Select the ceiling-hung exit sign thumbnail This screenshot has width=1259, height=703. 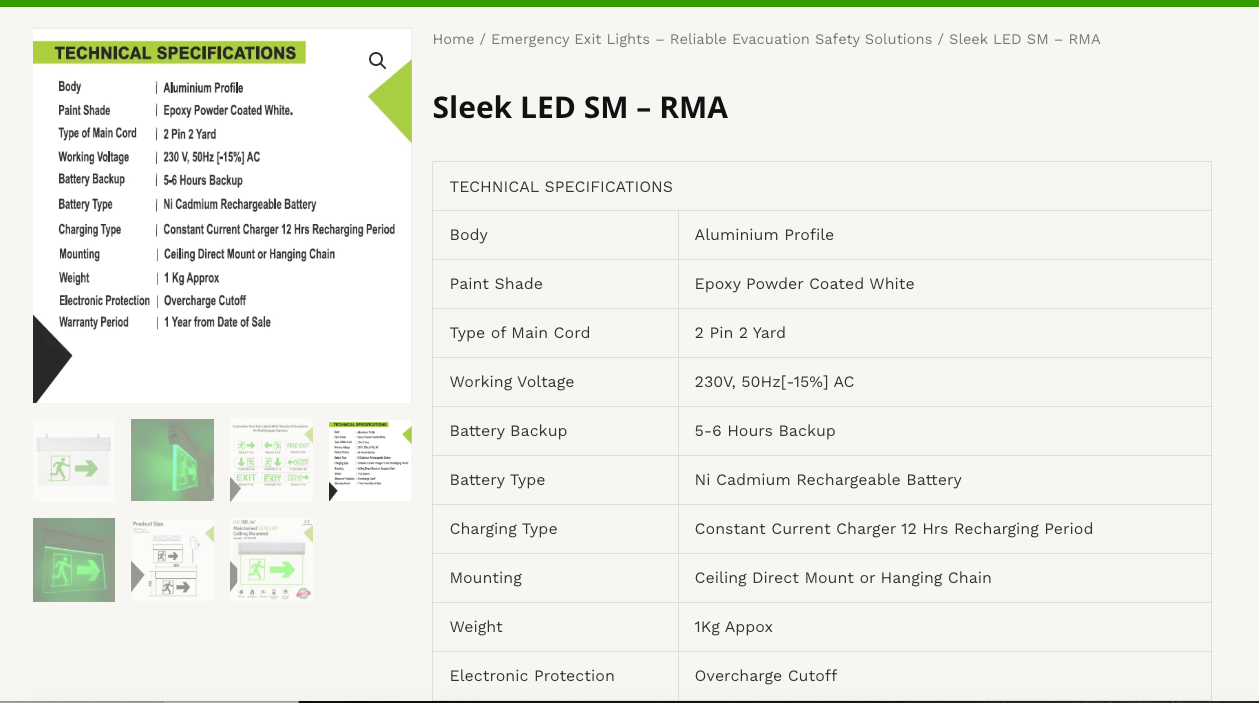pyautogui.click(x=74, y=460)
